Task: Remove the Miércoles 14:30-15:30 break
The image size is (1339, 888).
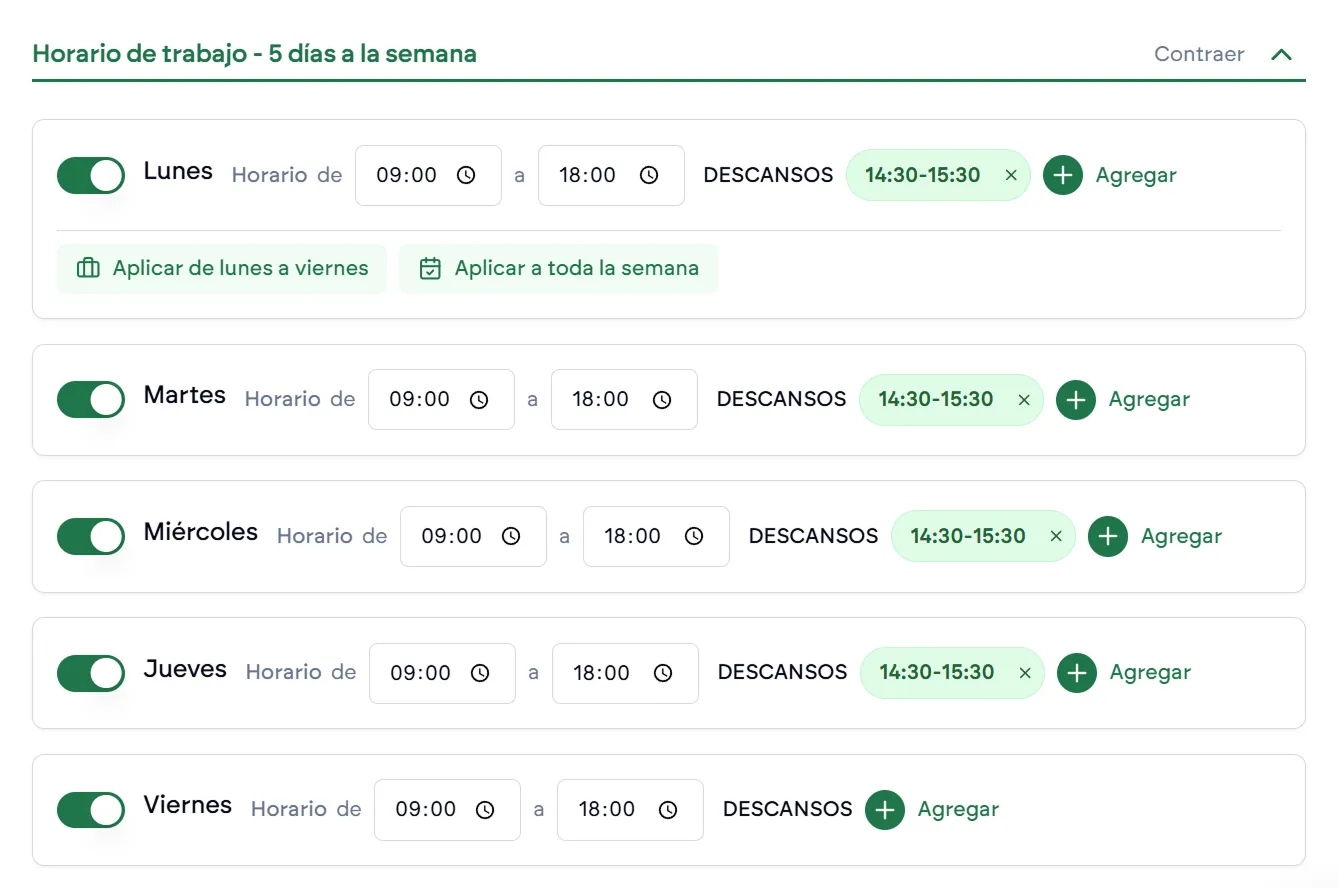Action: point(1056,536)
